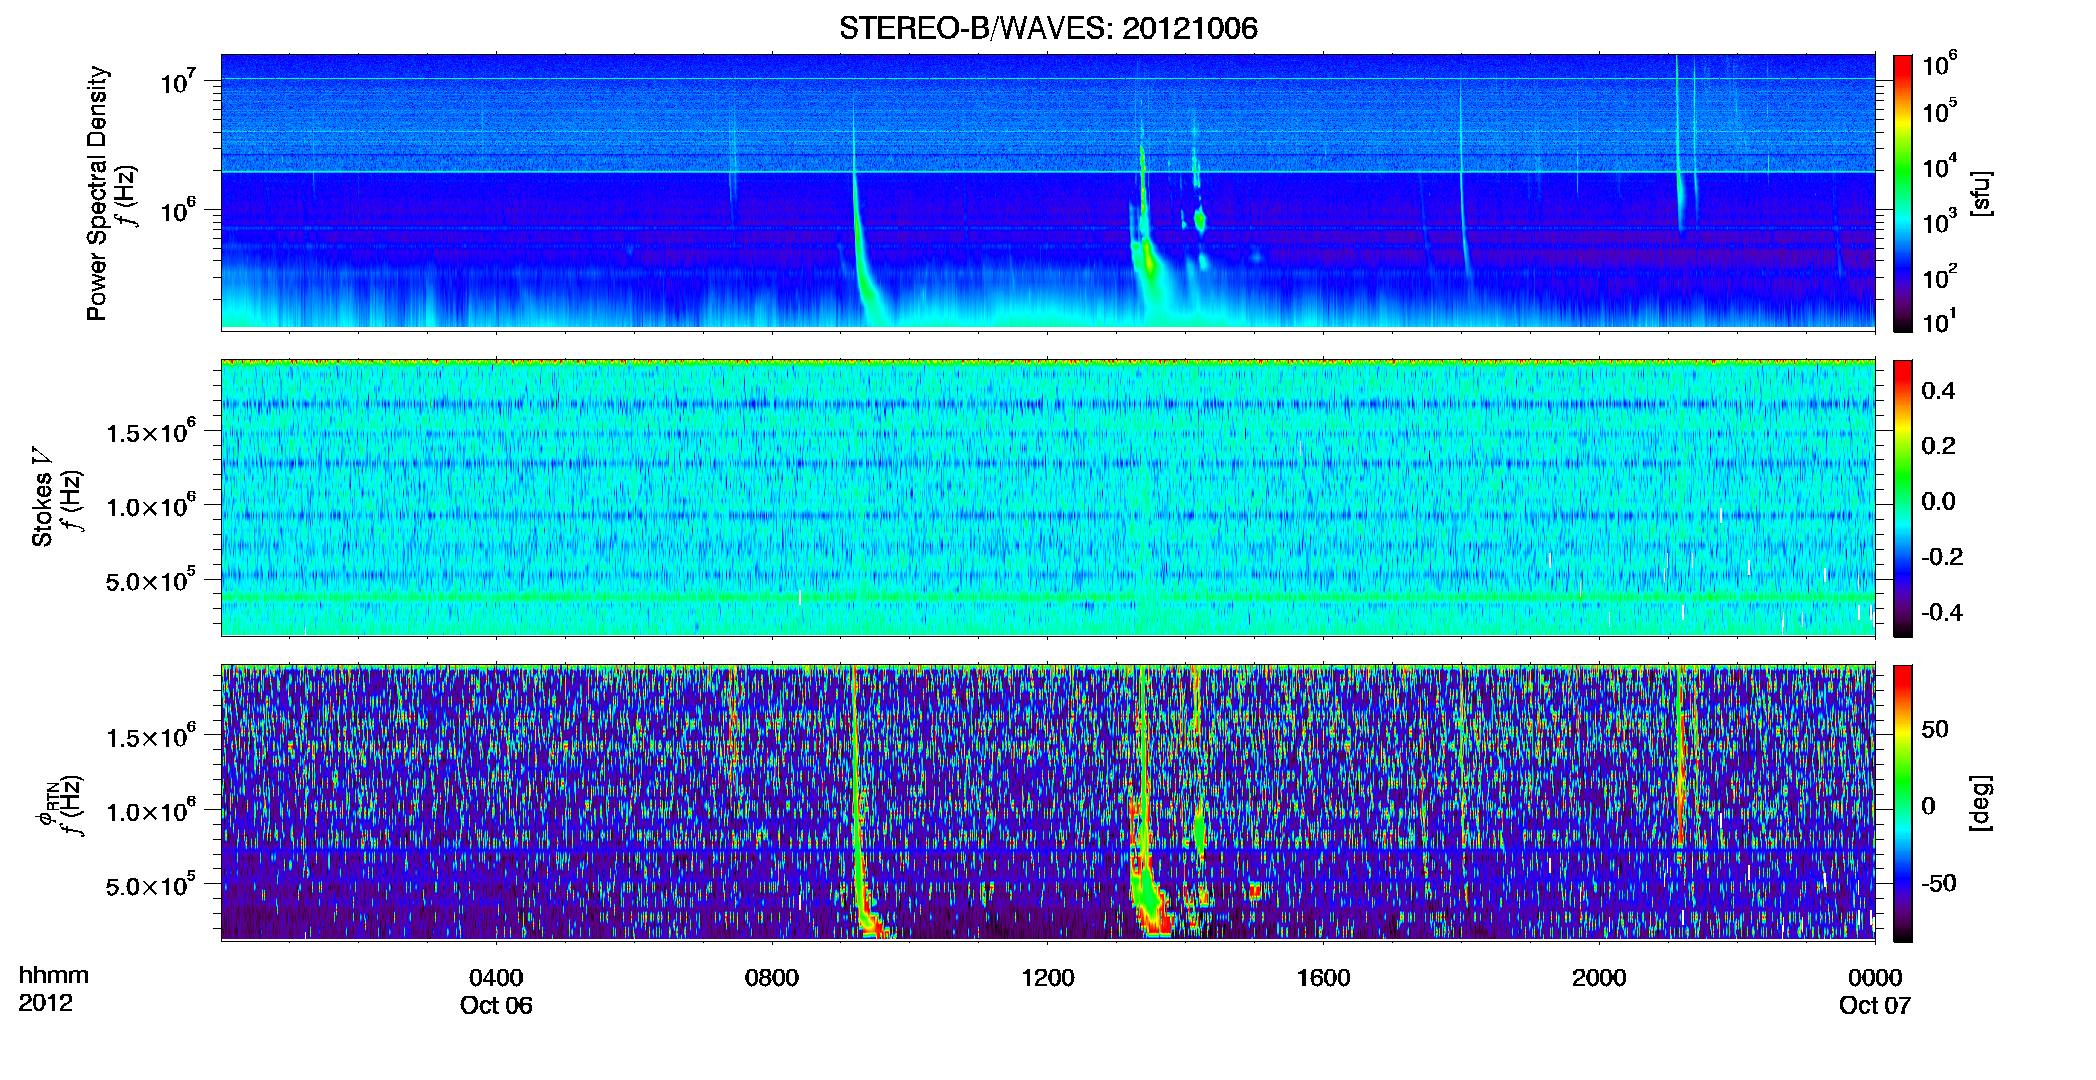Viewport: 2096px width, 1080px height.
Task: Click inside the Power Spectral Density spectrogram
Action: tap(1048, 191)
